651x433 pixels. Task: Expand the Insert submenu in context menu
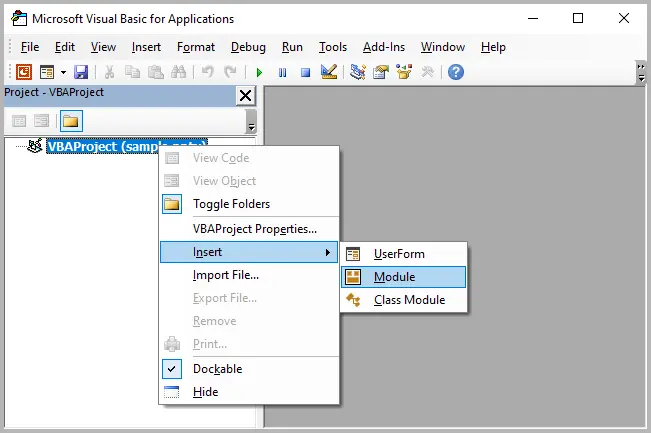pos(249,252)
